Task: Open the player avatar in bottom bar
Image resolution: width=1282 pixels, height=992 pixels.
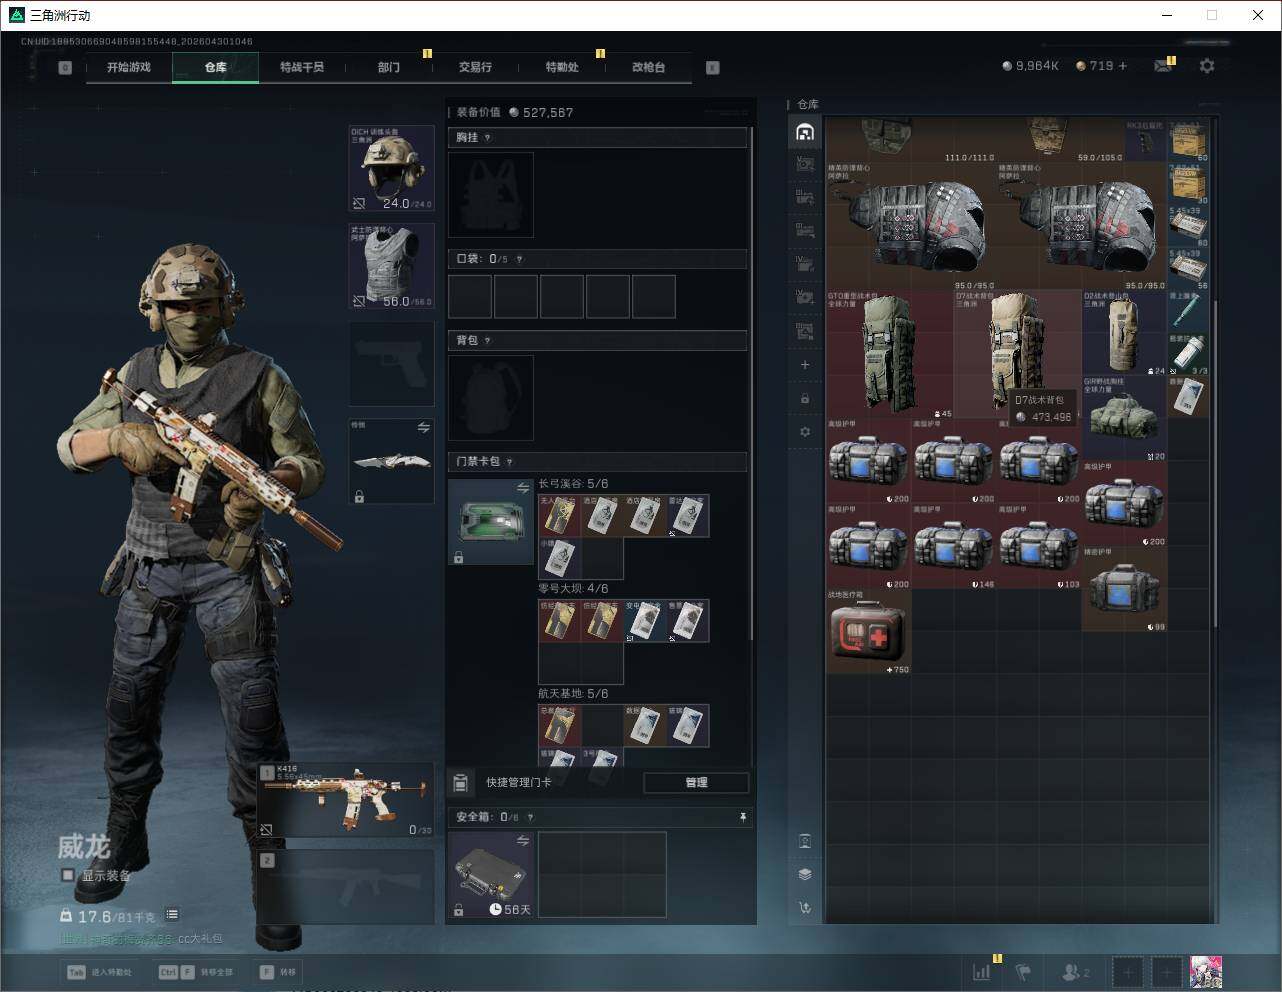Action: (1206, 971)
